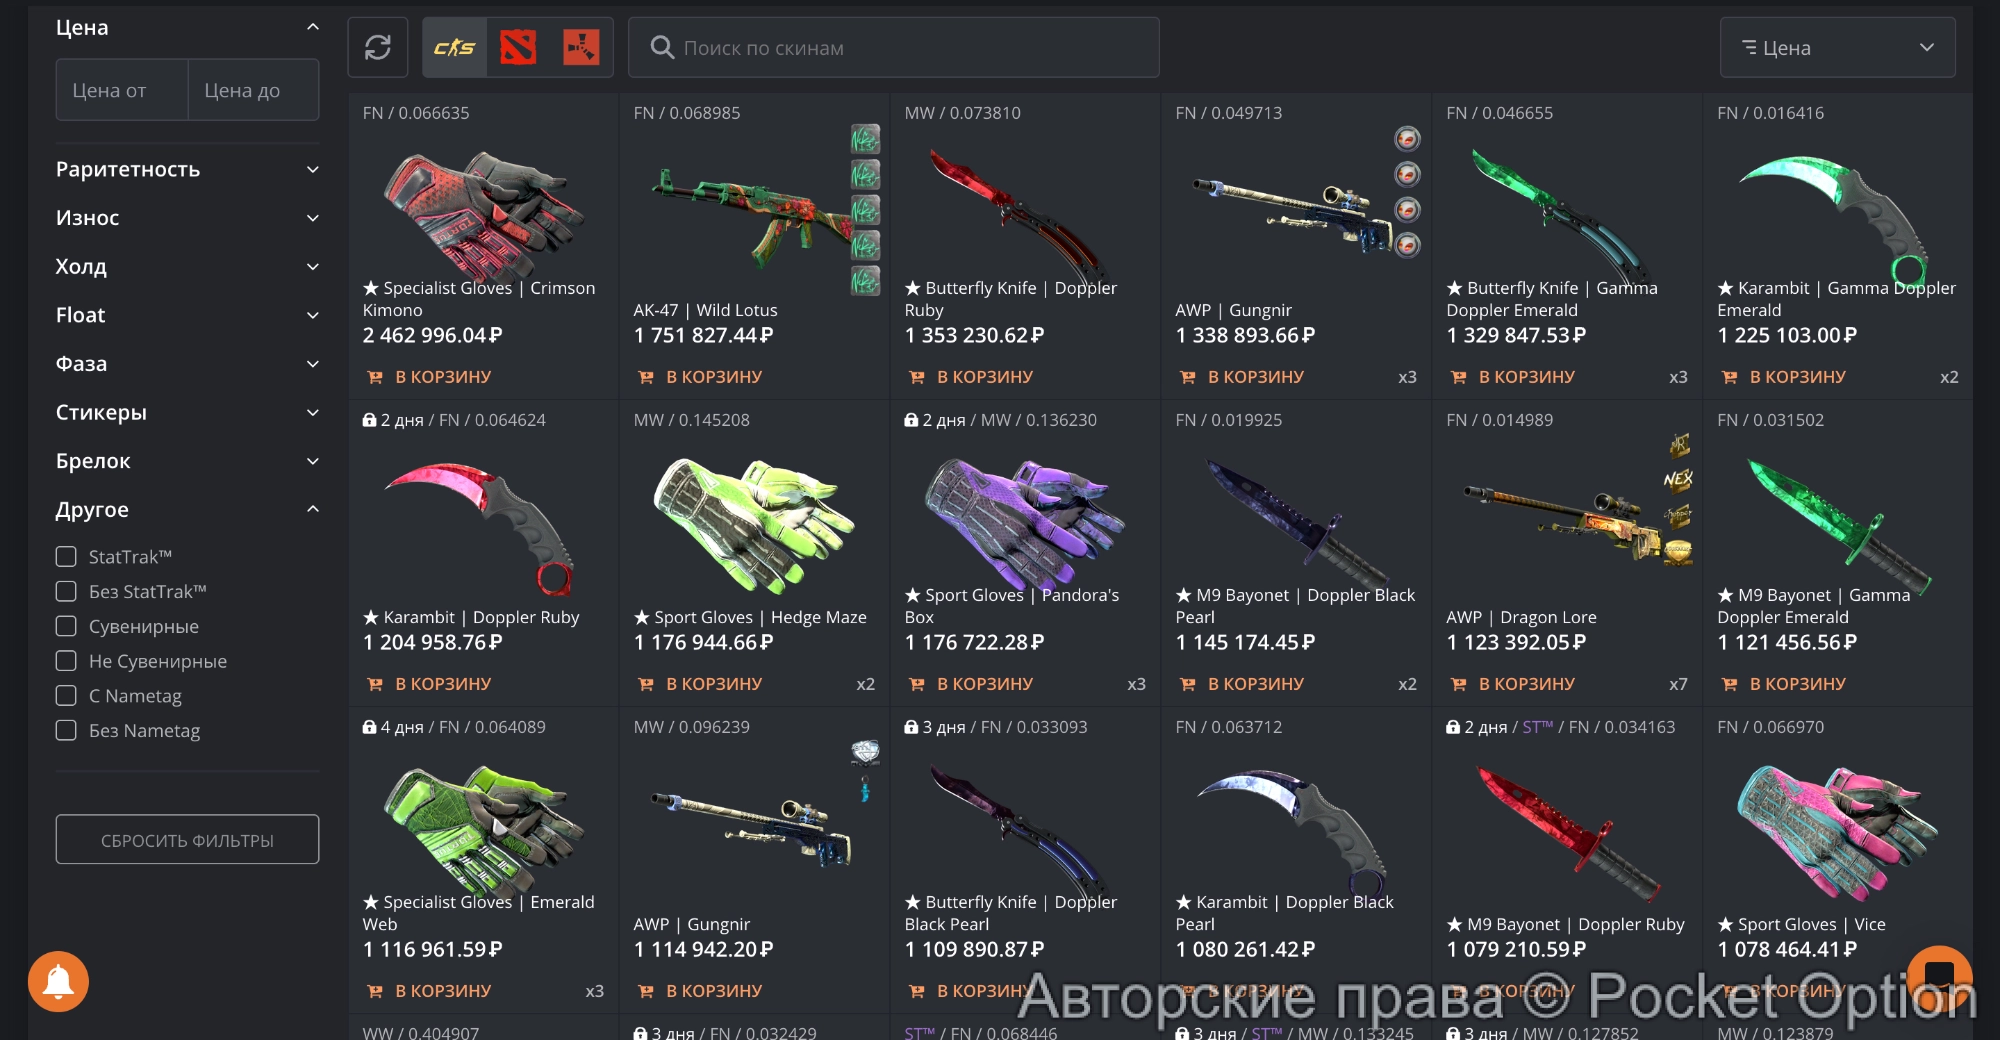Click cart icon for AK-47 Wild Lotus
The width and height of the screenshot is (2000, 1040).
click(646, 377)
